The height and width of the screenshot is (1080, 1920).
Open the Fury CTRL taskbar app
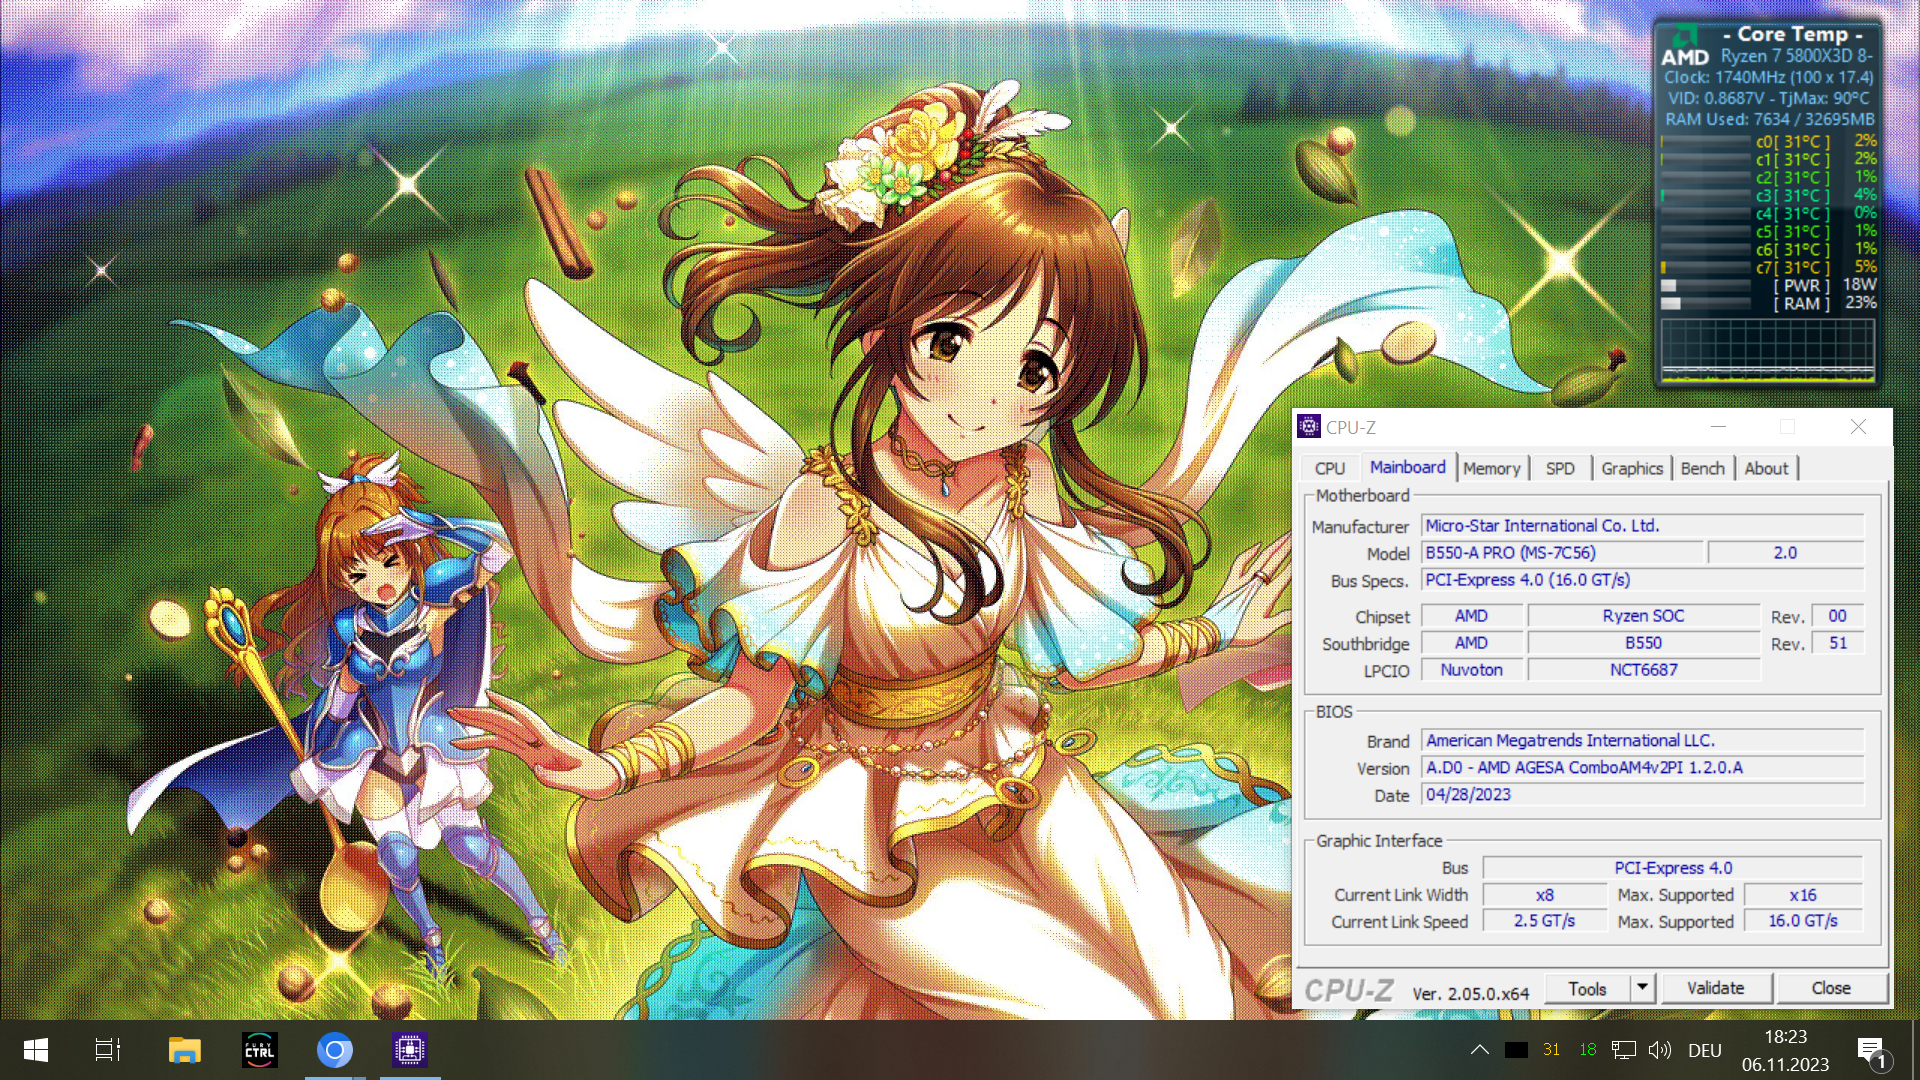[x=260, y=1050]
